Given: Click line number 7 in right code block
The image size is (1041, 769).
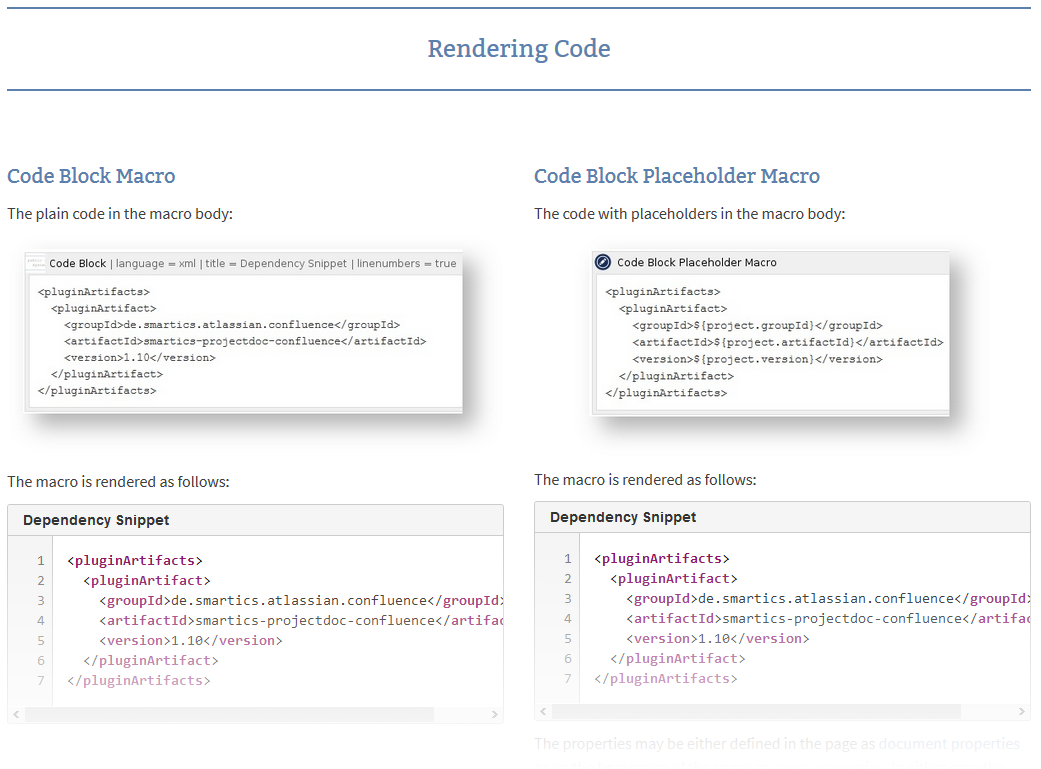Looking at the screenshot, I should 568,679.
